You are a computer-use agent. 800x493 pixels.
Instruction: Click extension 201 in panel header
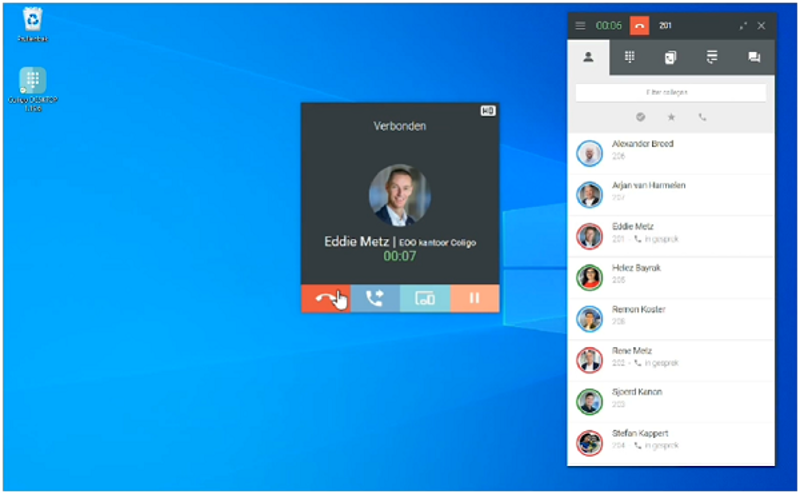665,26
